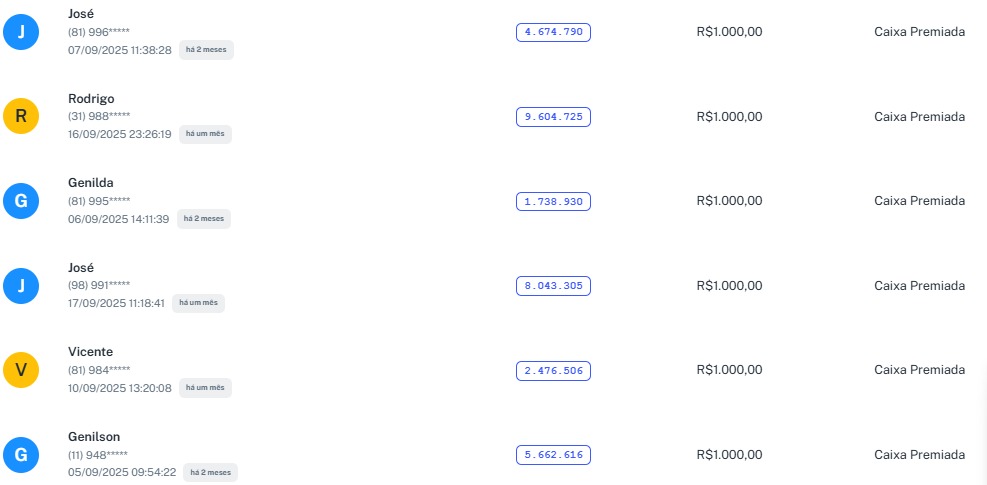Image resolution: width=987 pixels, height=485 pixels.
Task: Click the blue J avatar beside ticket 4.674.790
Action: (21, 32)
